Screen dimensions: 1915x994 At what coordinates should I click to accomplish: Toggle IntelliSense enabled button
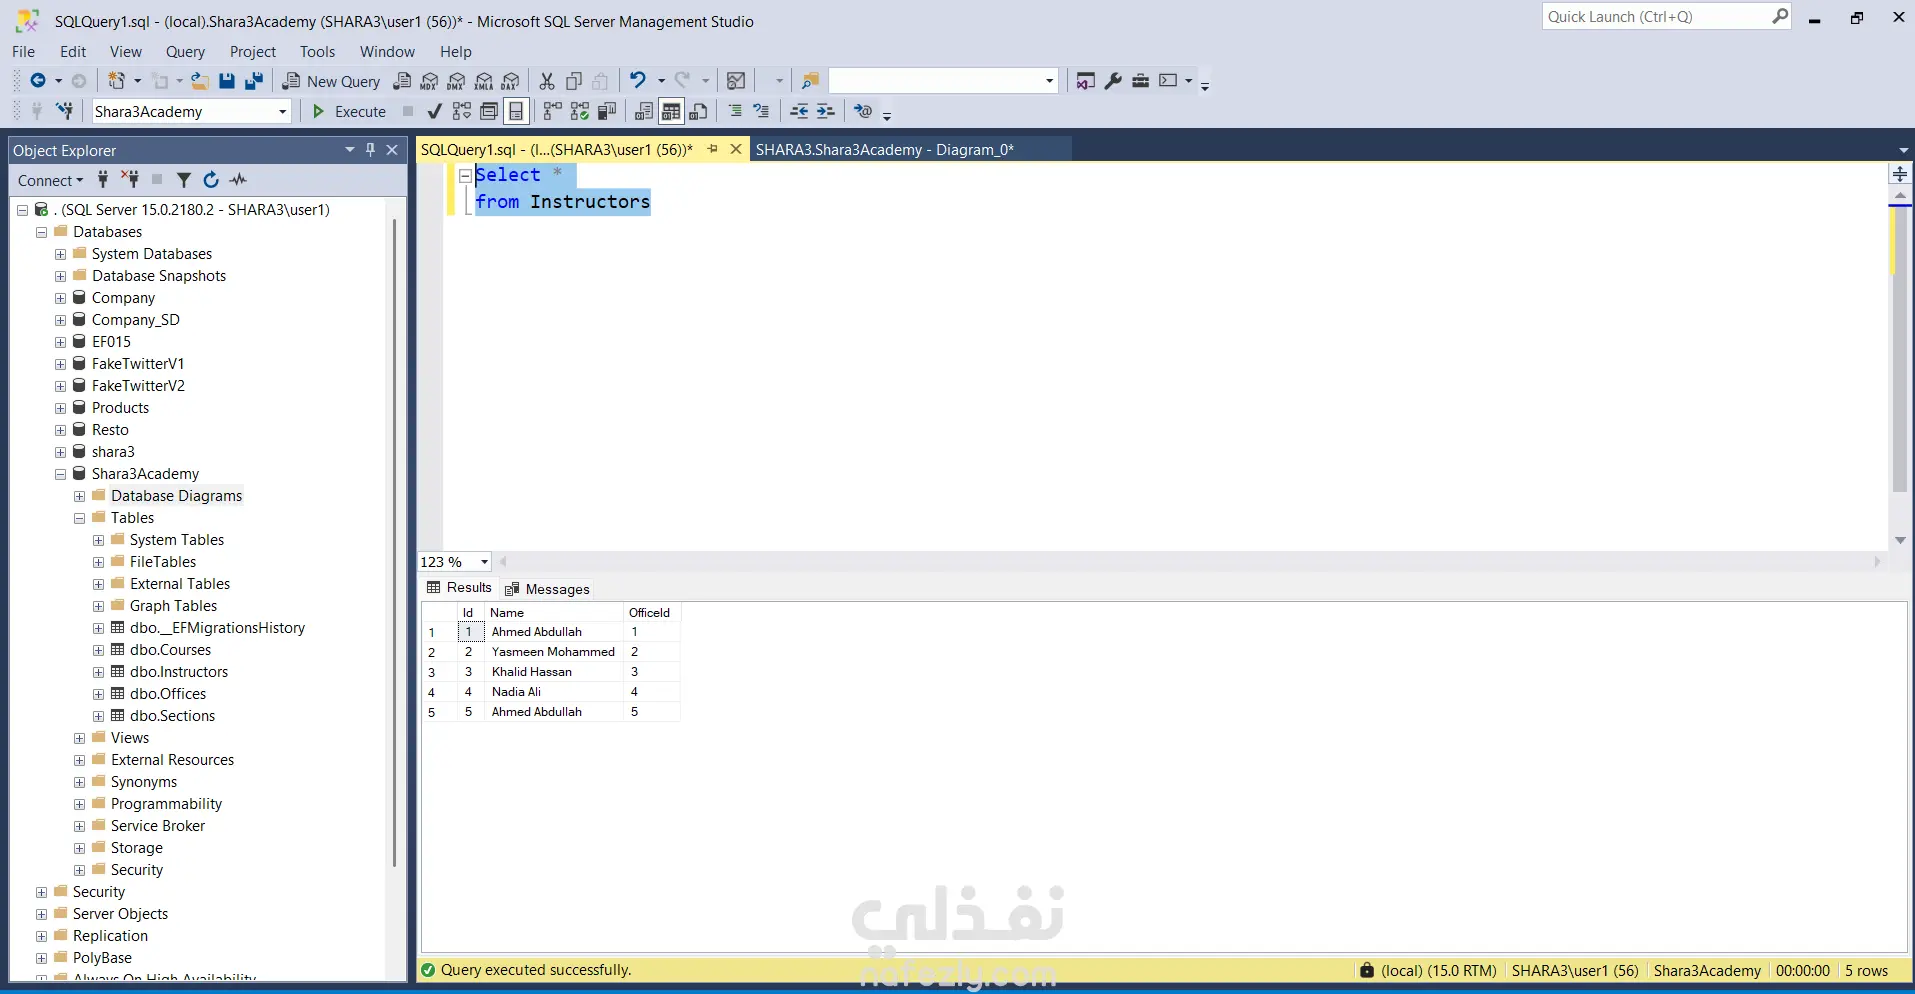pos(516,111)
